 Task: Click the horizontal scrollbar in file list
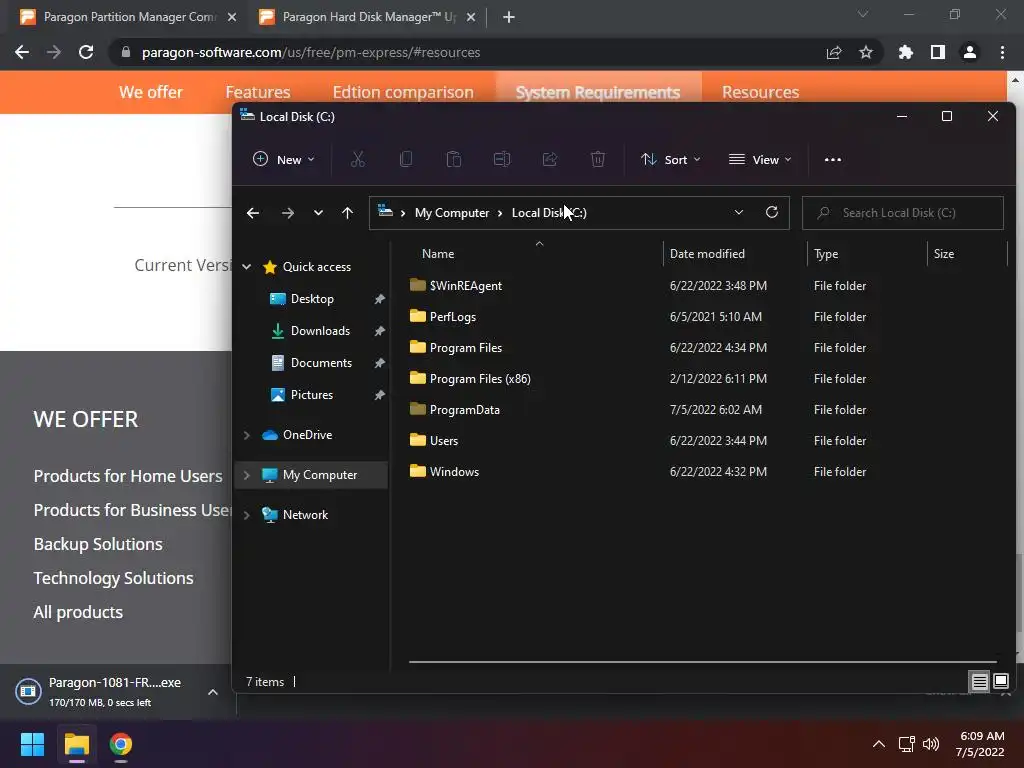pos(703,662)
